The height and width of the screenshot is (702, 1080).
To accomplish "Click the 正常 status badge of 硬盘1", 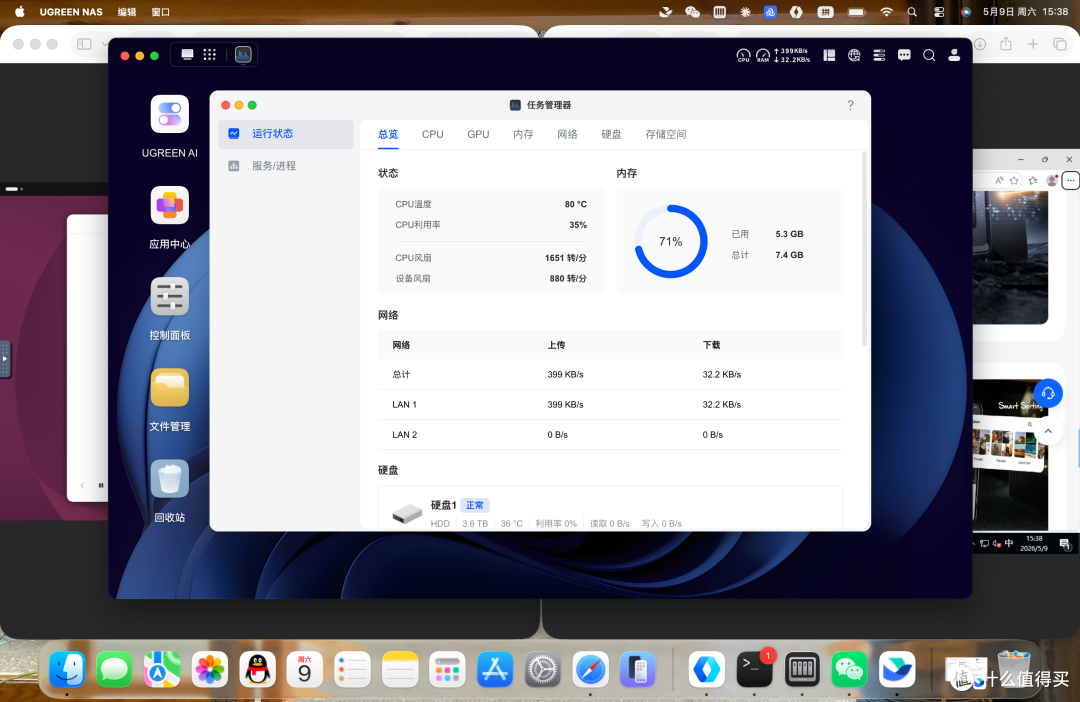I will (475, 505).
